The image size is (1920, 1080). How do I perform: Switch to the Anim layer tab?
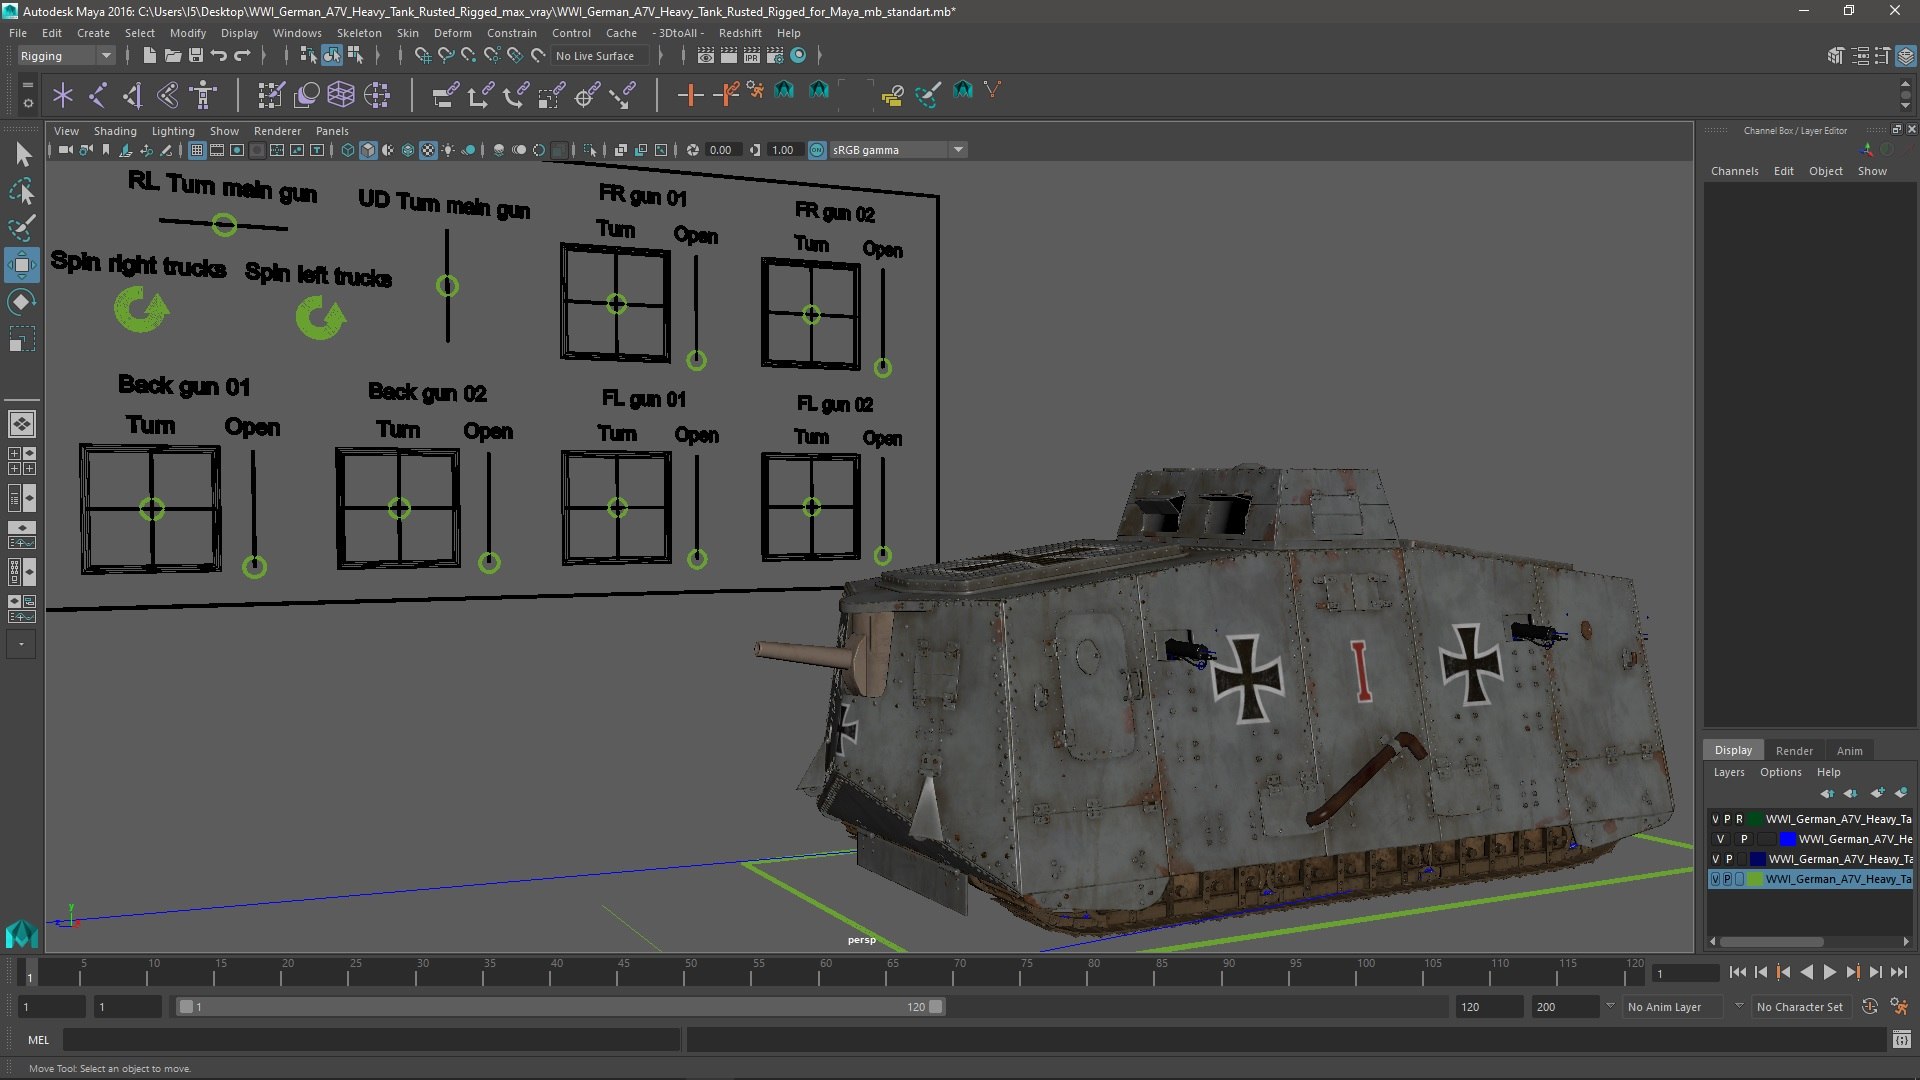(x=1850, y=751)
